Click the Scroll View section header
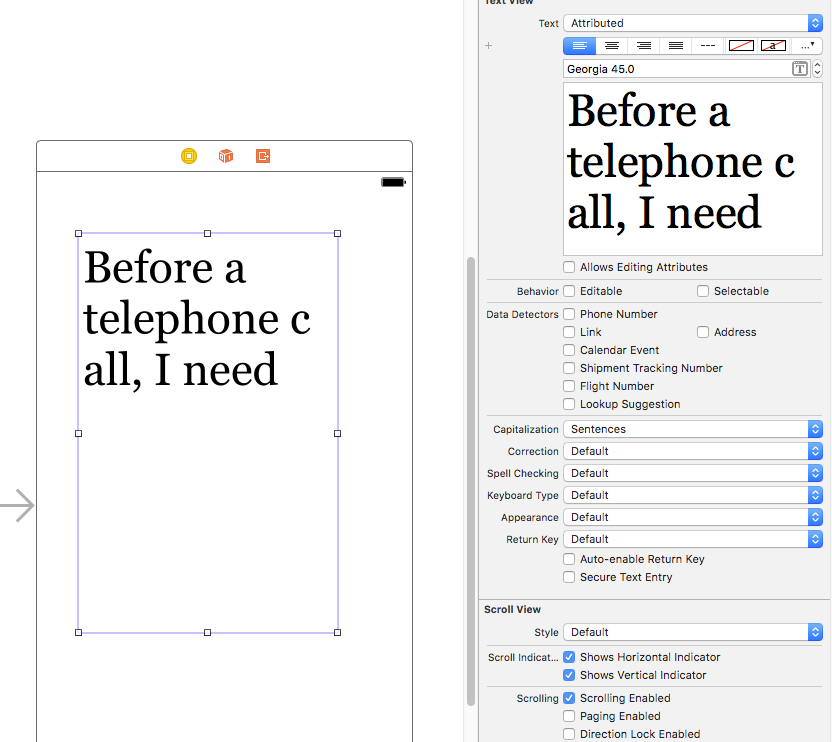 (x=513, y=609)
